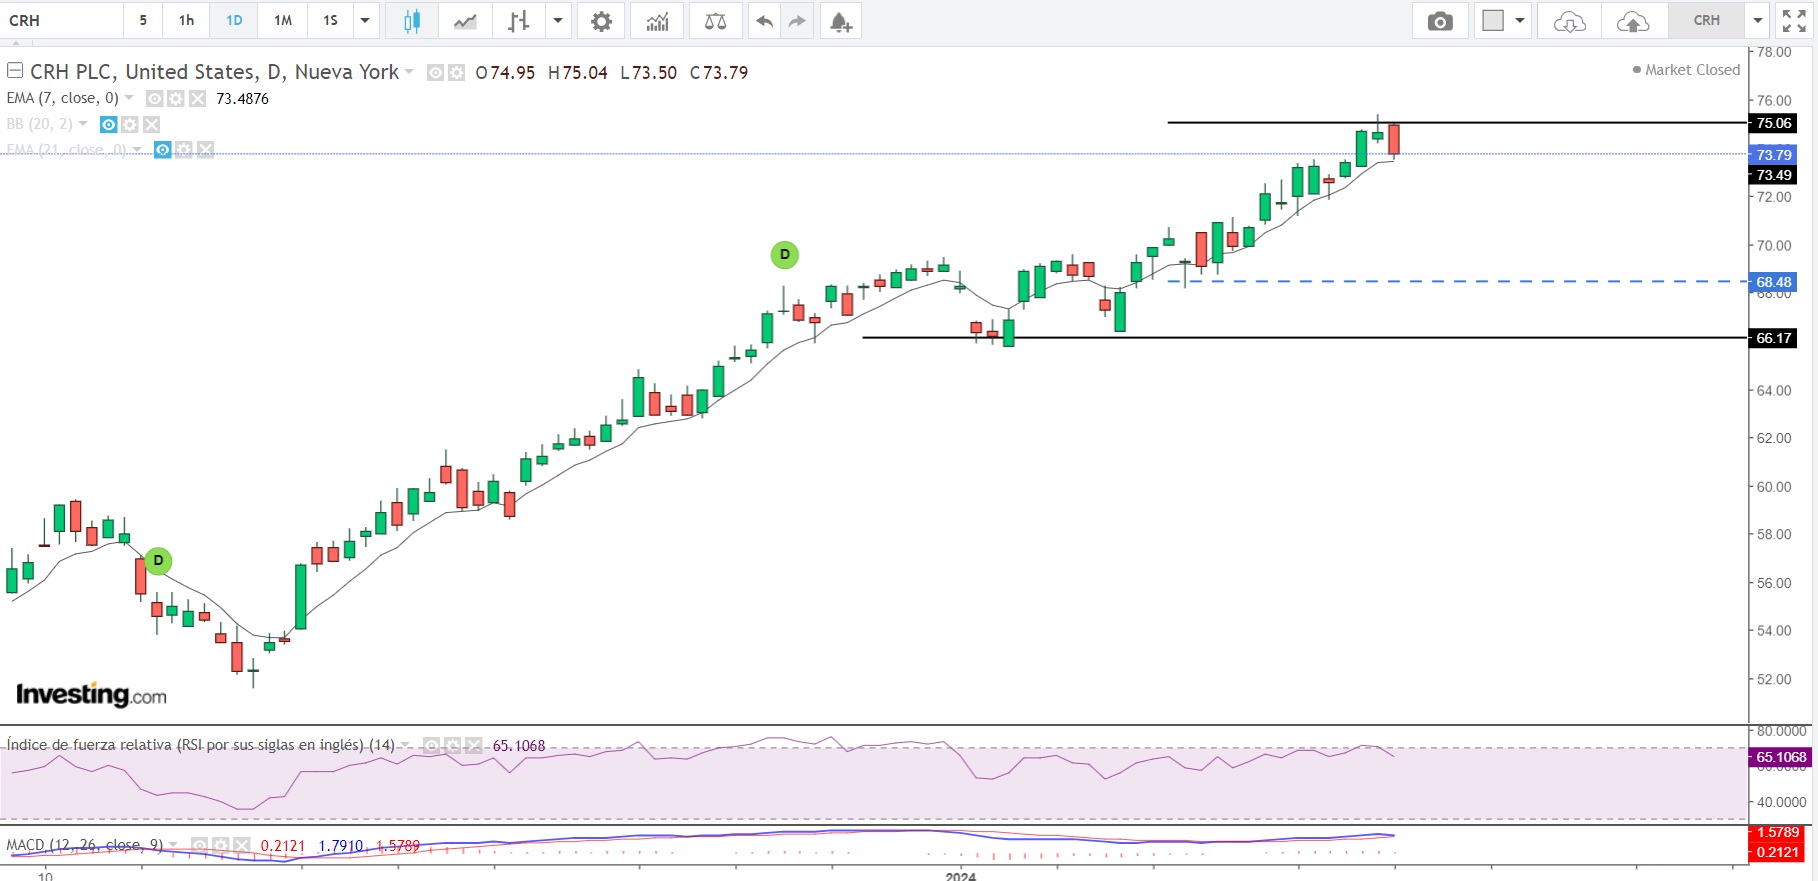Screen dimensions: 1818x881
Task: Open EMA (7, close, 0) dropdown arrow
Action: click(x=129, y=98)
